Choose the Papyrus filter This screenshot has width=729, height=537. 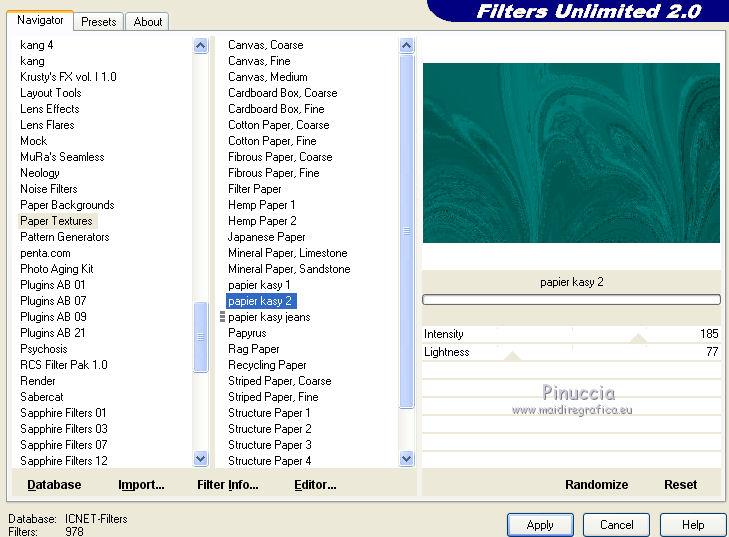(x=247, y=333)
